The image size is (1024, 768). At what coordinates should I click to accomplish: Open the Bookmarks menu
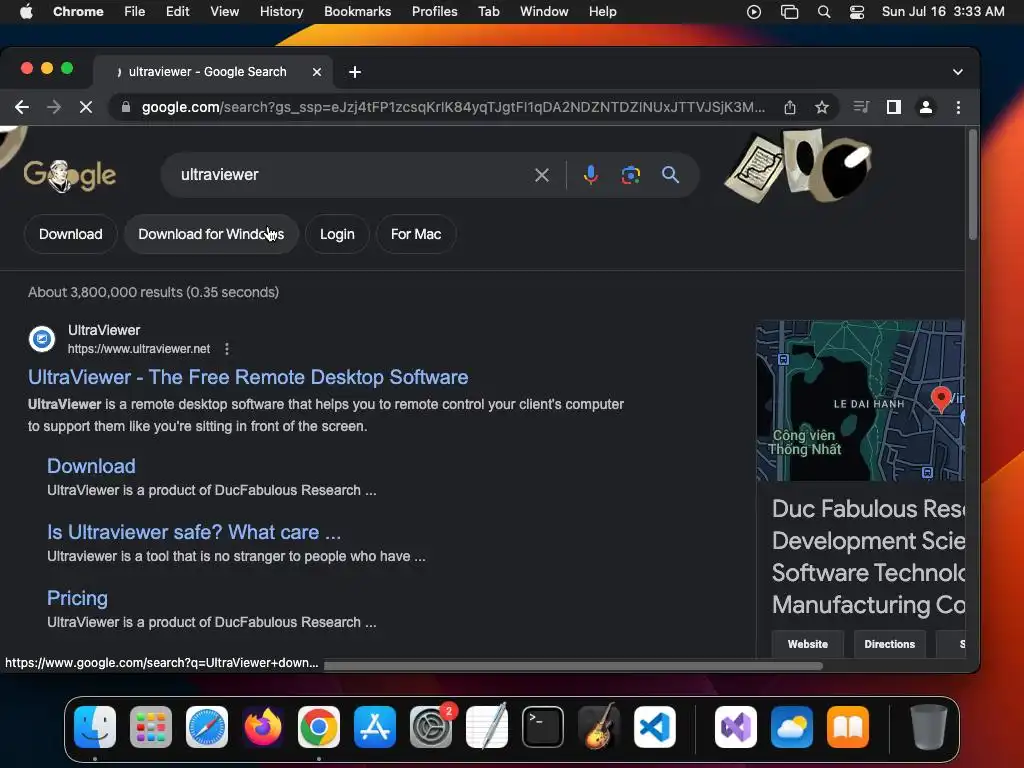pyautogui.click(x=357, y=12)
